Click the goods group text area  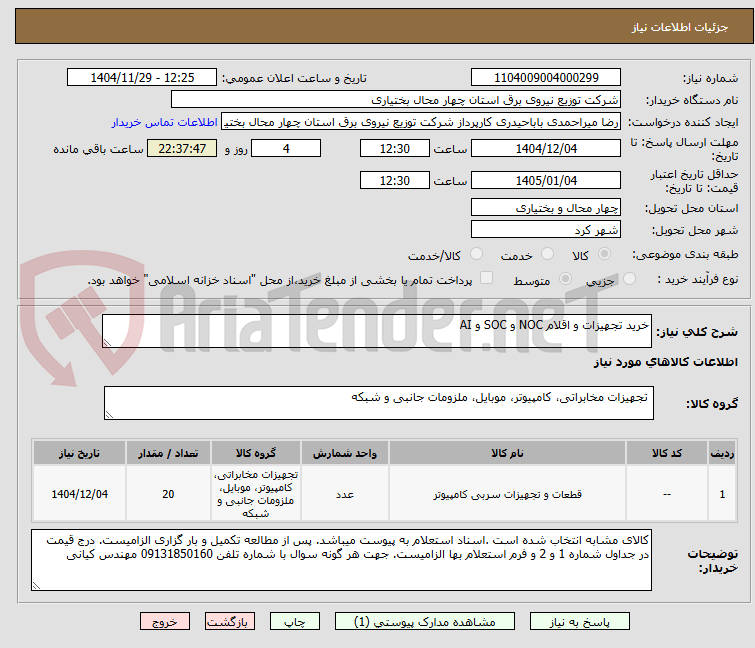click(378, 403)
